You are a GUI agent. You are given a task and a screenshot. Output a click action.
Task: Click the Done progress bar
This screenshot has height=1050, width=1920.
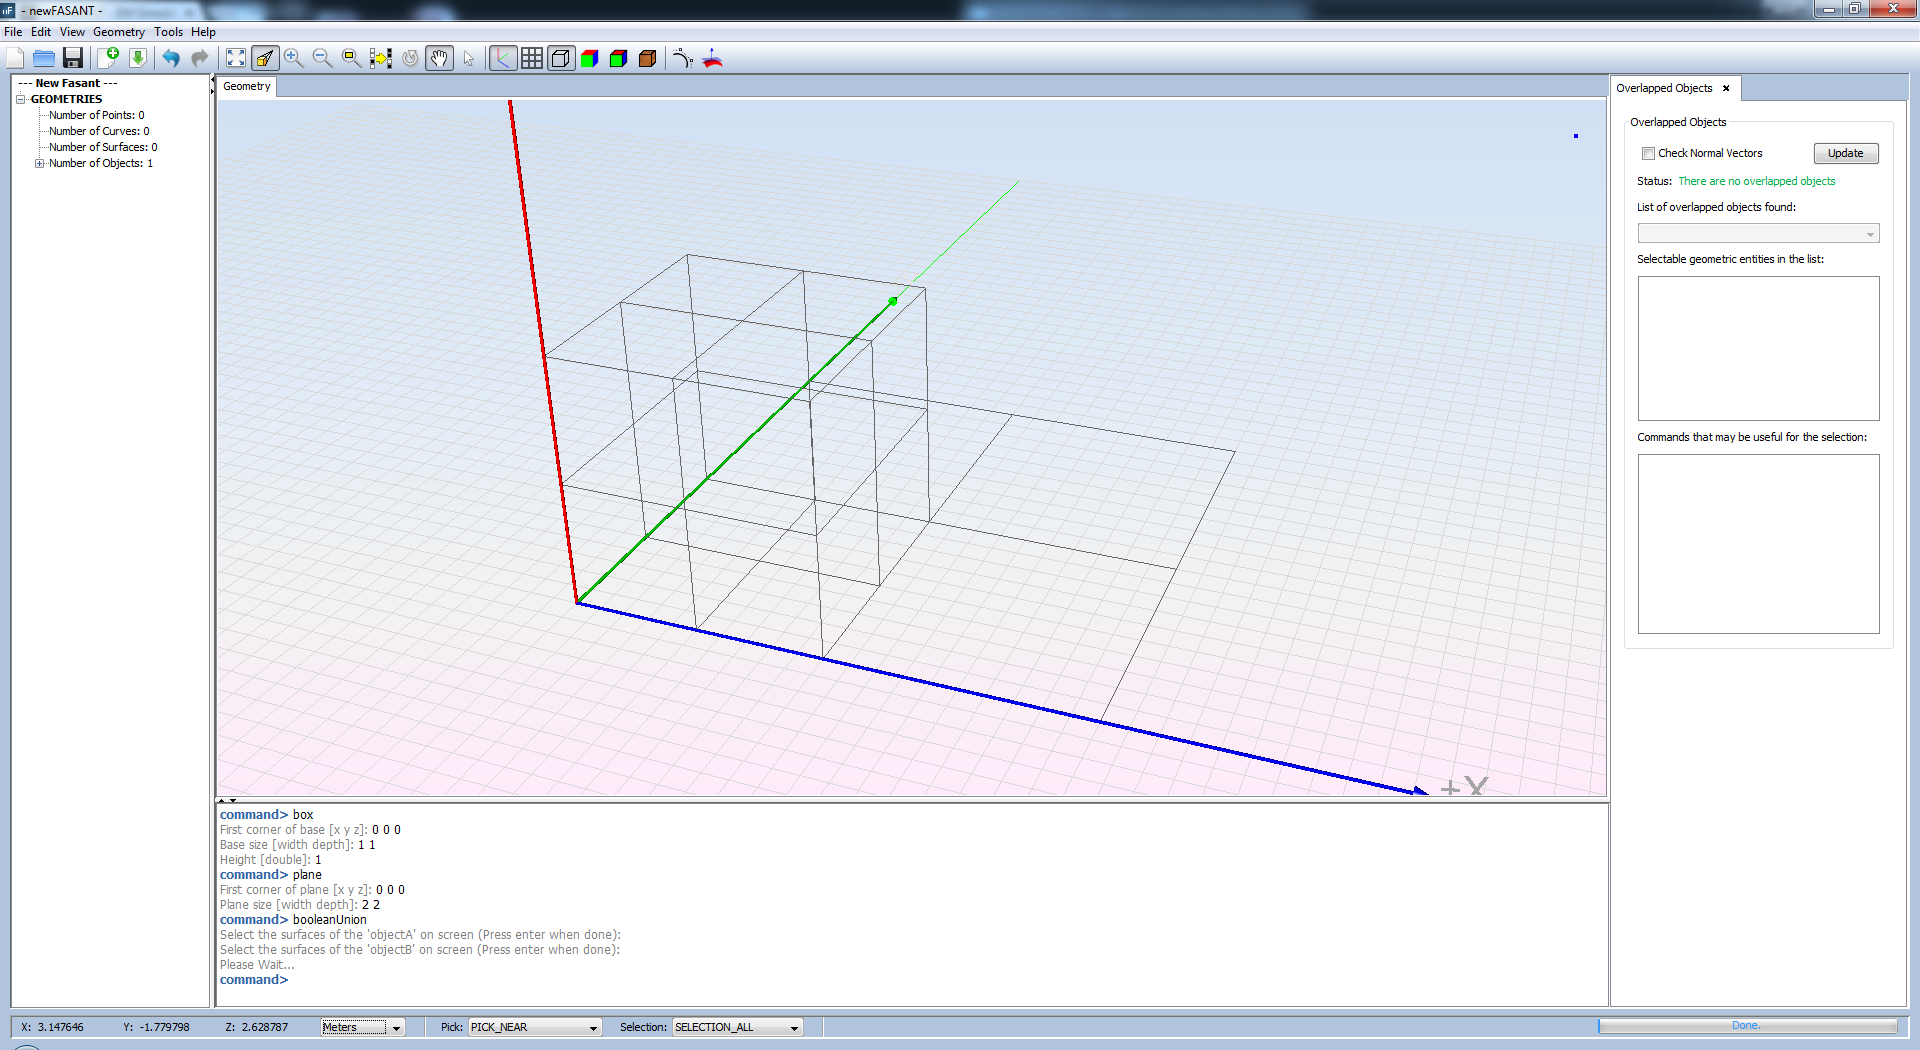pyautogui.click(x=1746, y=1026)
